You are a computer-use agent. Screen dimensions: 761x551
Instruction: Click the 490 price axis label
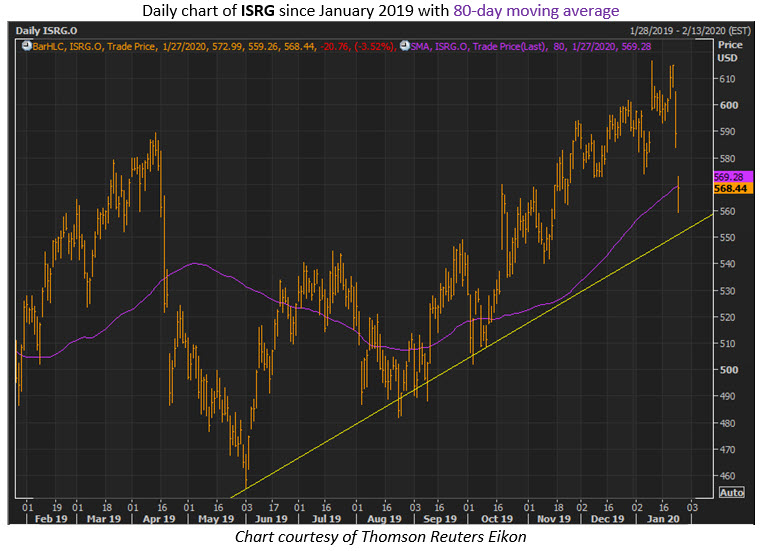pos(728,396)
